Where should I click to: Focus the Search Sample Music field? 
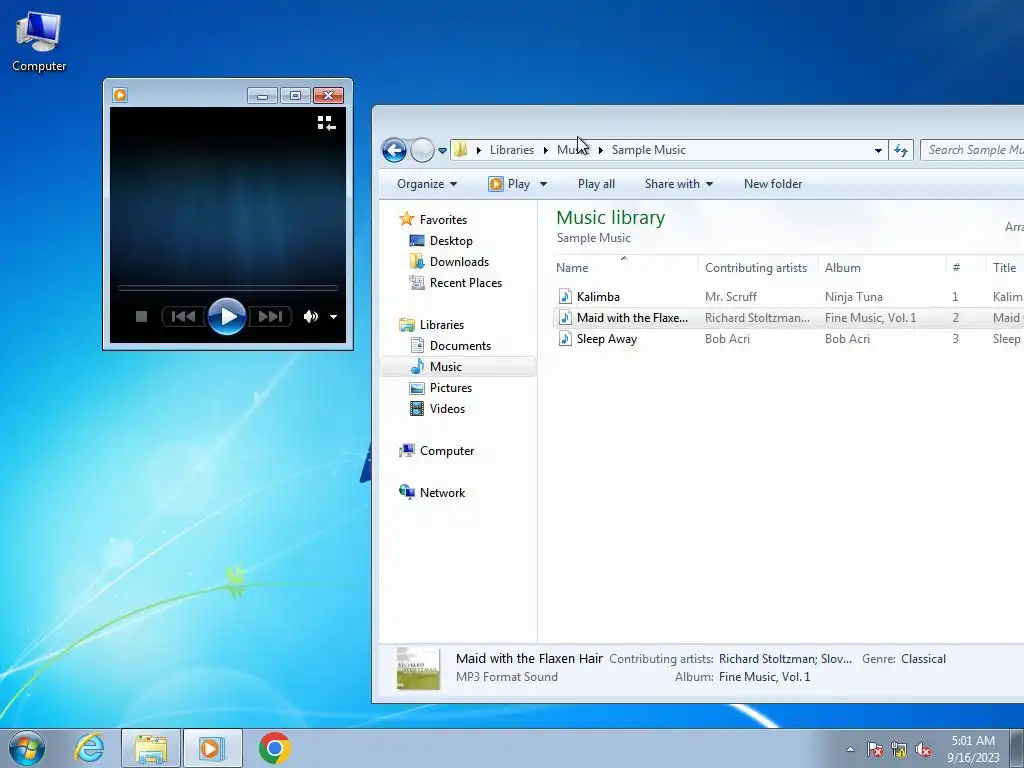coord(972,150)
